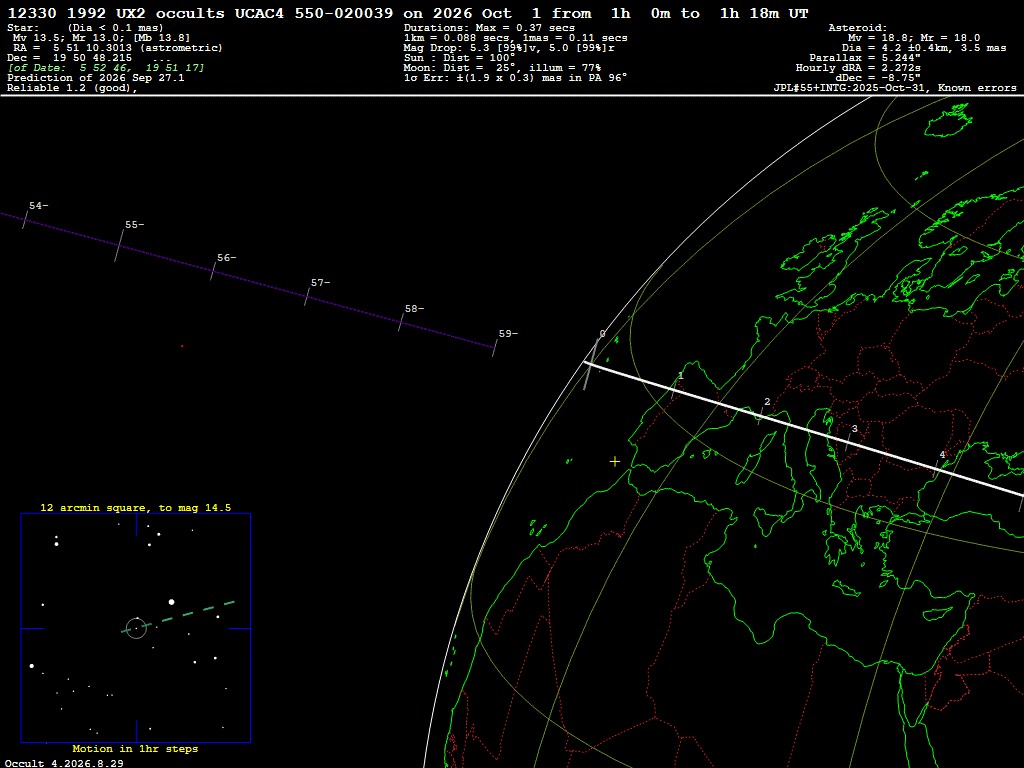Click the yellow plus crosshair marker
1024x768 pixels.
615,462
